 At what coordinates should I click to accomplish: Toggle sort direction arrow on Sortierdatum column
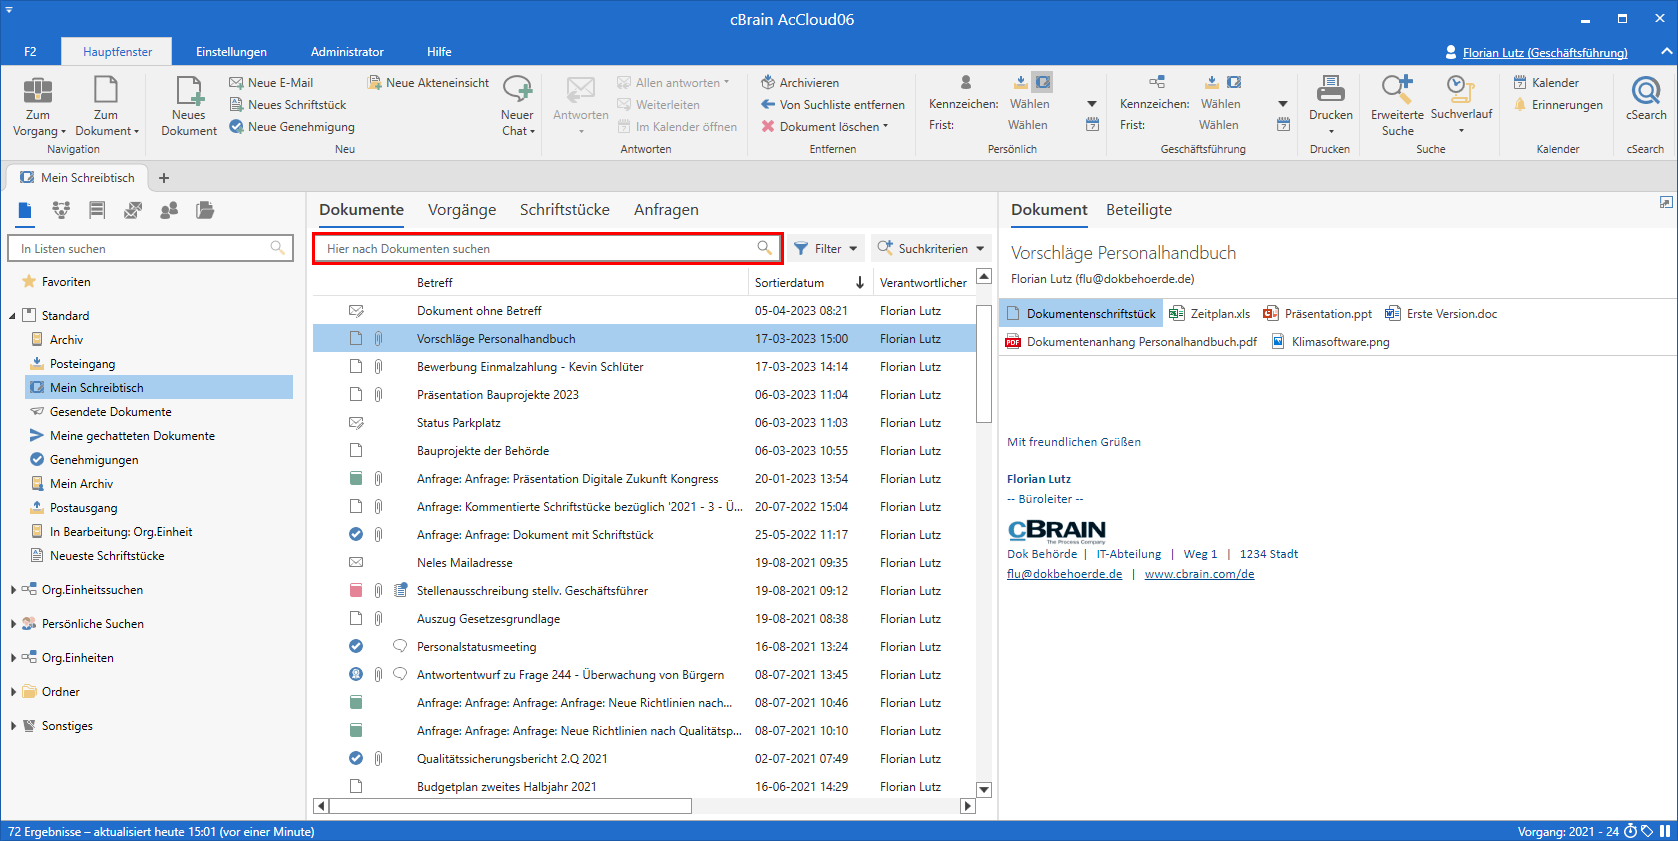860,283
